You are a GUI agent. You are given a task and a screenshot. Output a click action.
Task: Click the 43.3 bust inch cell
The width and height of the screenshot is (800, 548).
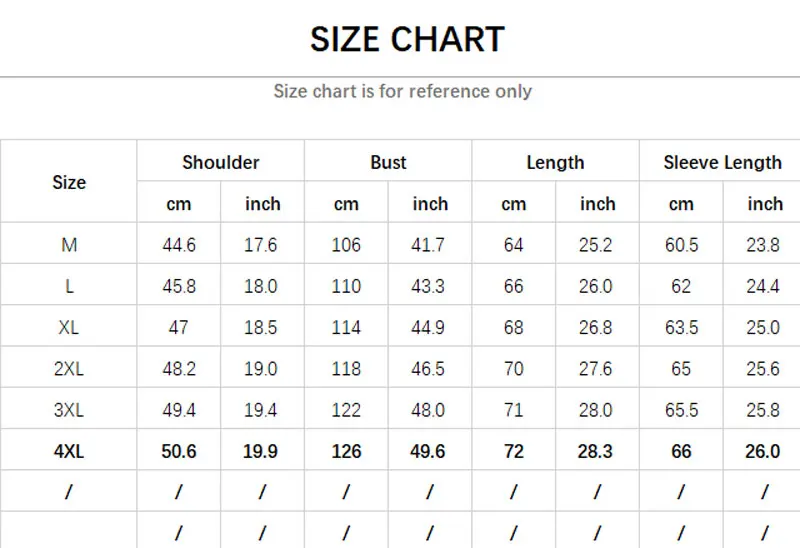coord(428,286)
